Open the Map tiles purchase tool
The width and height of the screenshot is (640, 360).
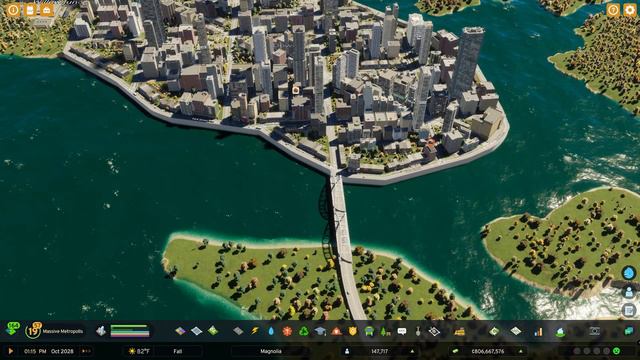[x=434, y=331]
